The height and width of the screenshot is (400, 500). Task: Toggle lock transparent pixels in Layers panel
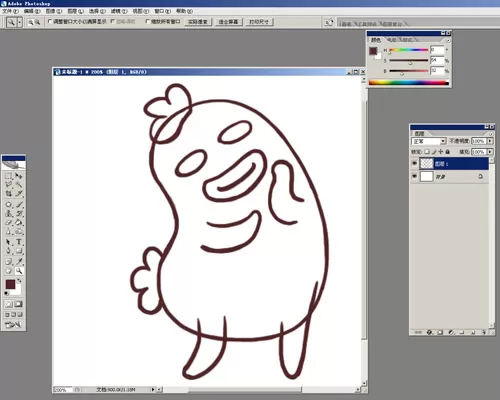427,152
